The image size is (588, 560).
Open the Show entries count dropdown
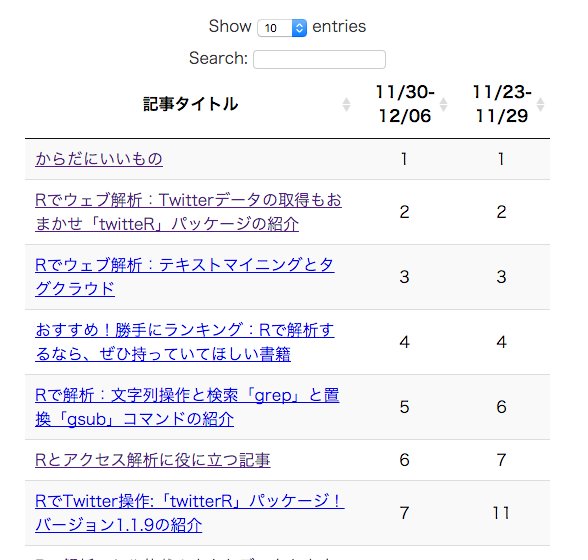(x=282, y=28)
